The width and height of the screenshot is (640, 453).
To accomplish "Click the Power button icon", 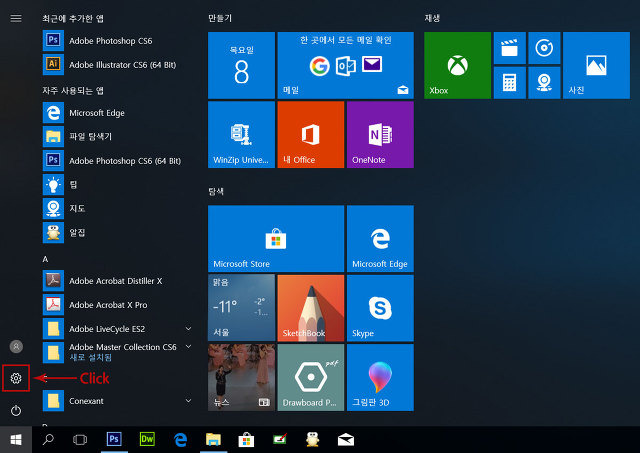I will (16, 411).
